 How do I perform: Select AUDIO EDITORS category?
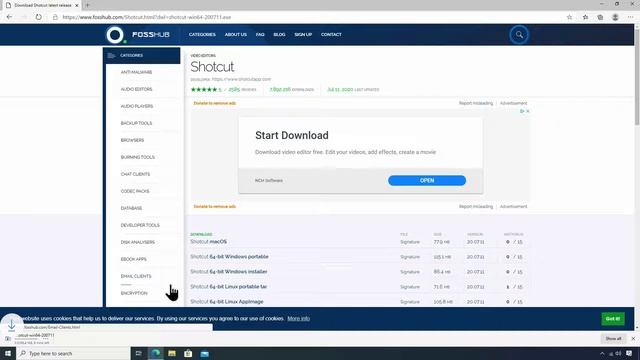click(136, 89)
